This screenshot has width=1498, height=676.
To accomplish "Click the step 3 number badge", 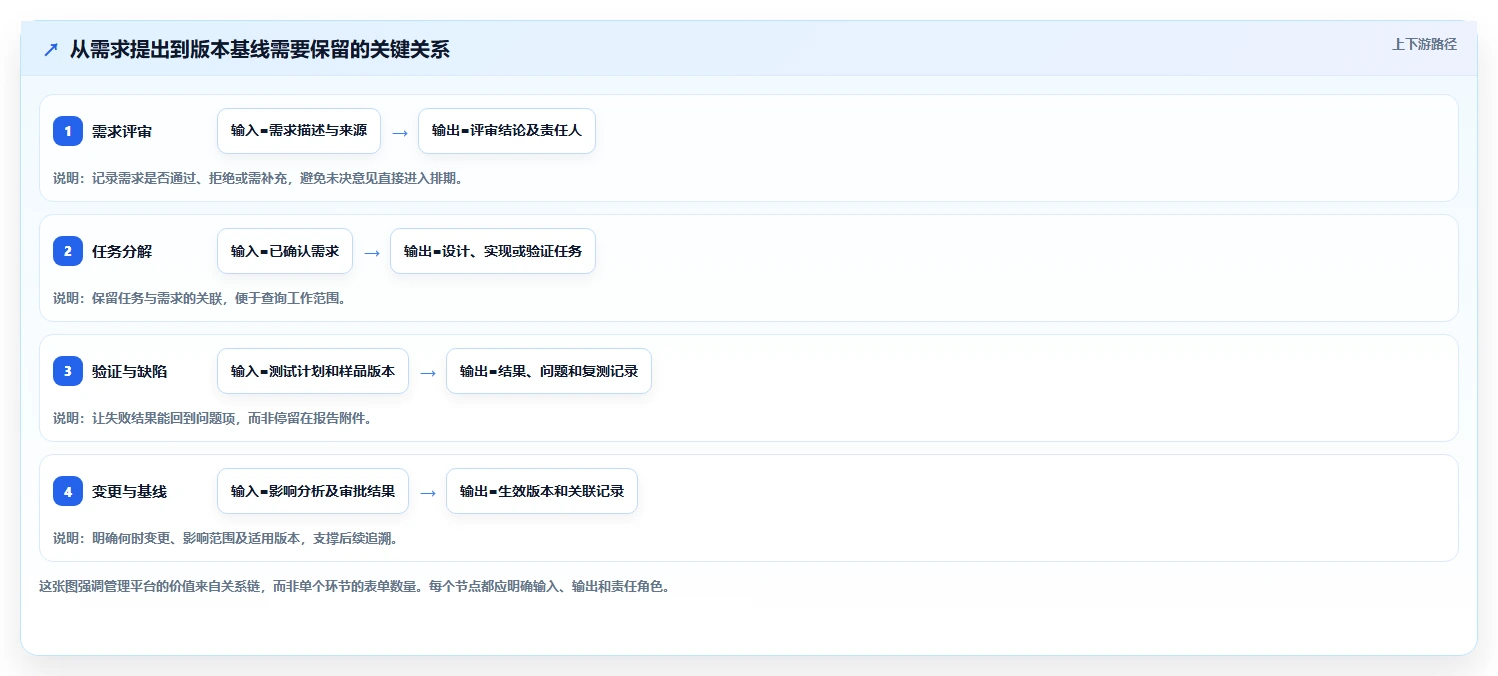I will click(x=68, y=371).
